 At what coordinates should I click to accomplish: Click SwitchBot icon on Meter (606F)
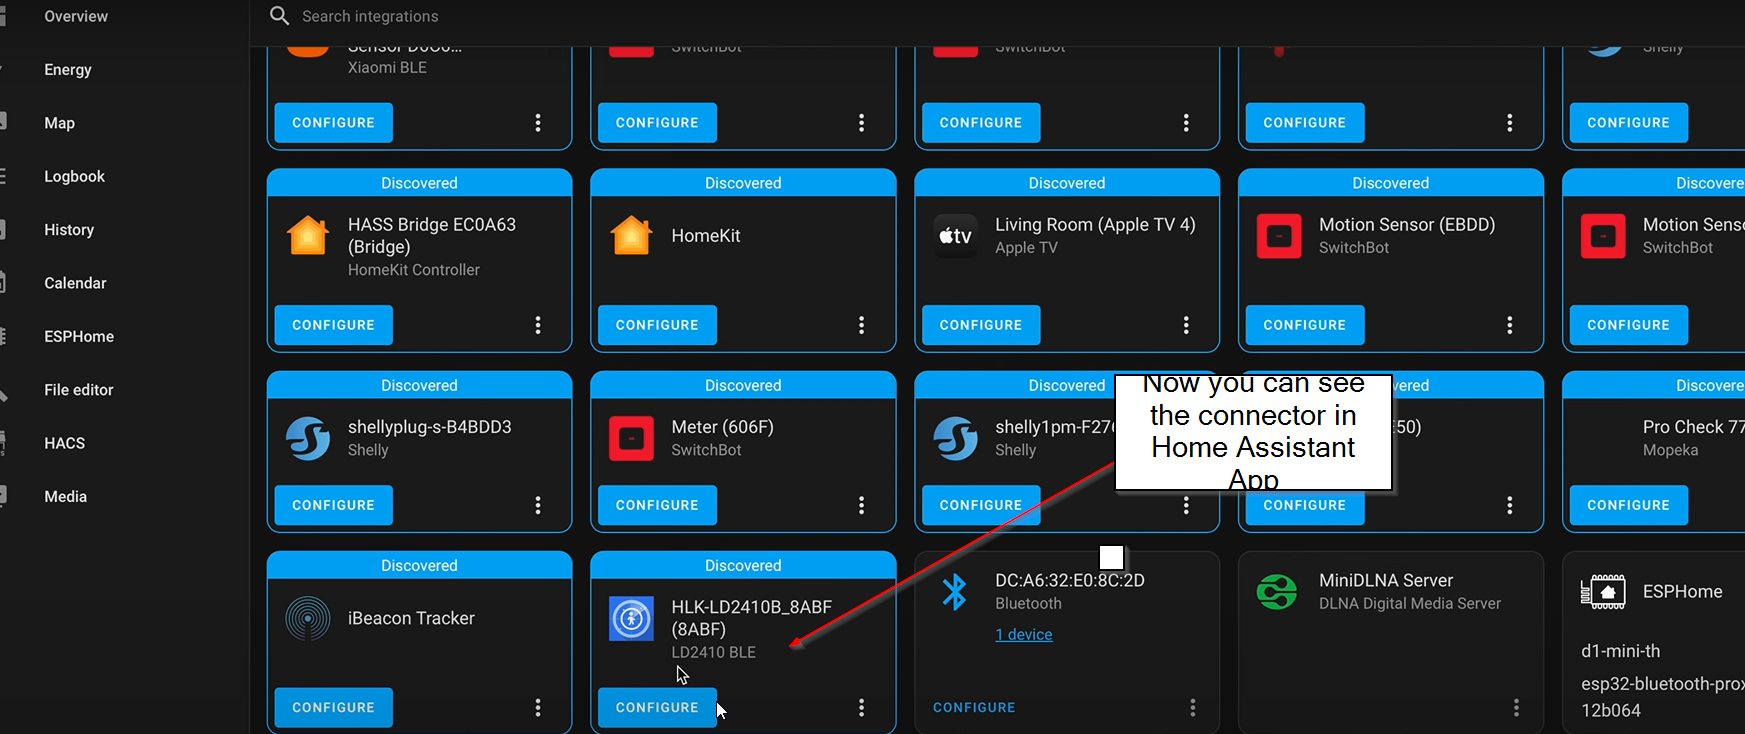click(x=632, y=438)
